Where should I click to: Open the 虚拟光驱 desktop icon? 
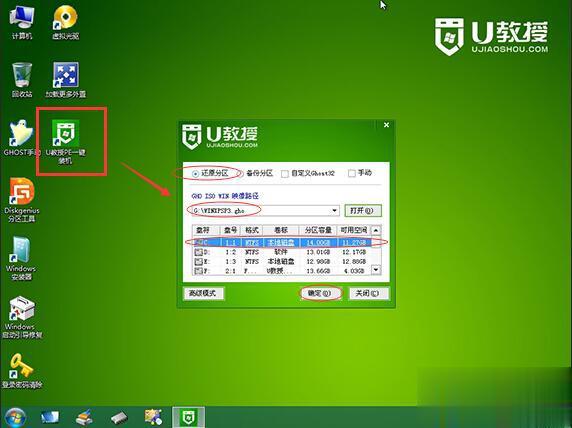66,22
